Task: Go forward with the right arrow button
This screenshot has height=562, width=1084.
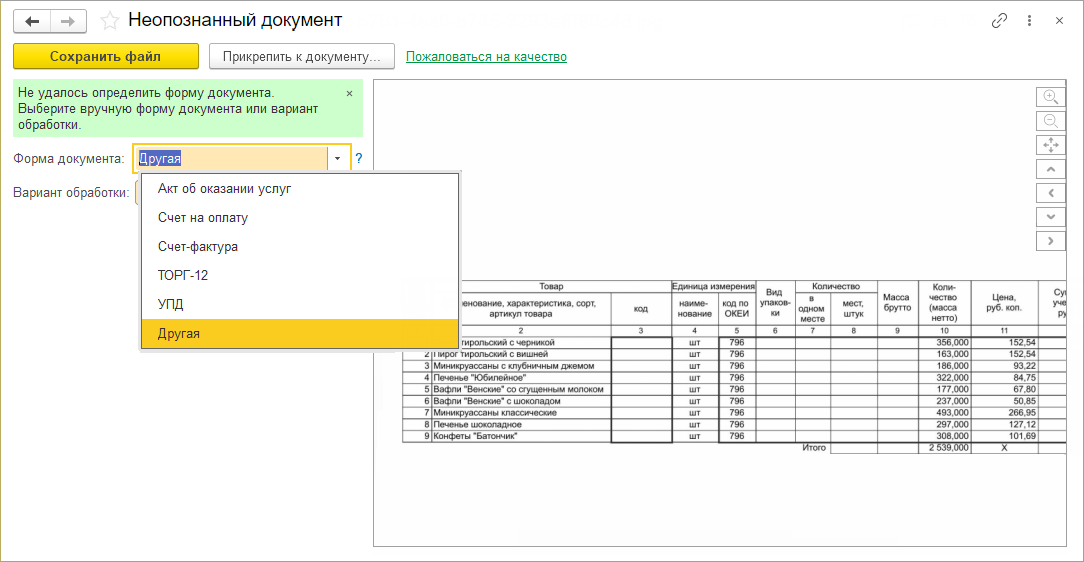Action: (68, 21)
